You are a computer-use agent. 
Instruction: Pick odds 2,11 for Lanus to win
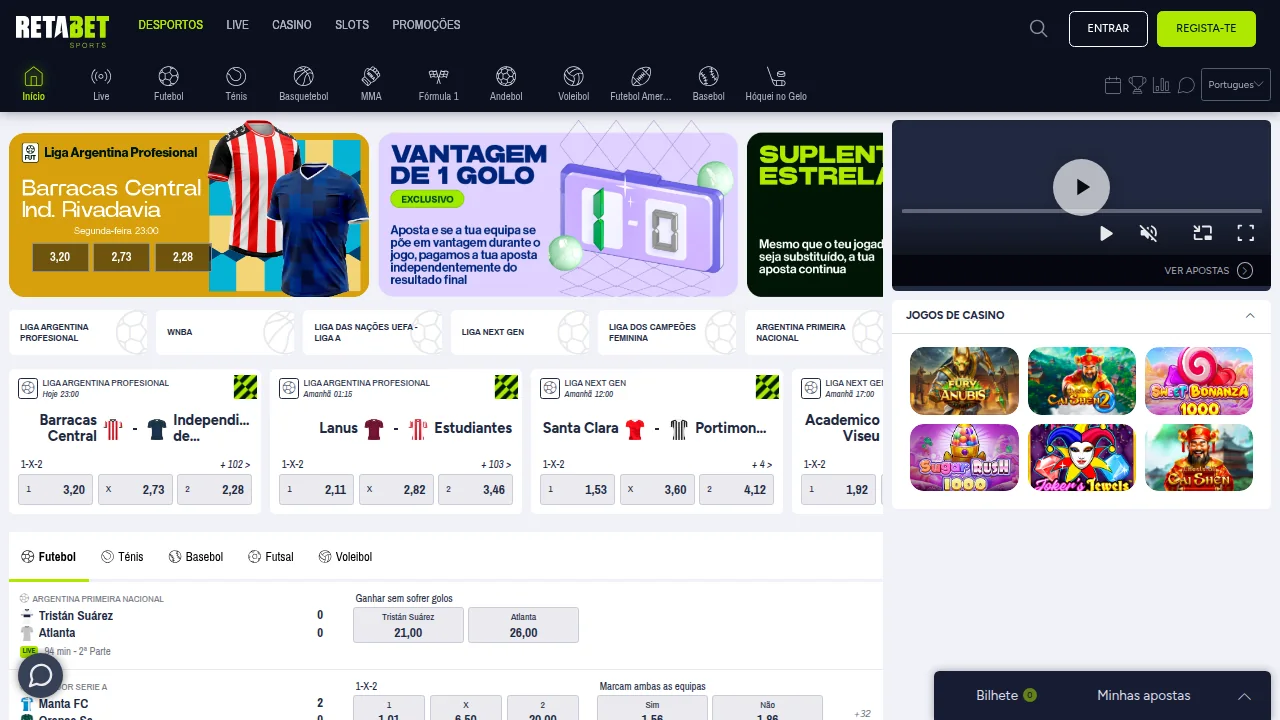[x=315, y=490]
